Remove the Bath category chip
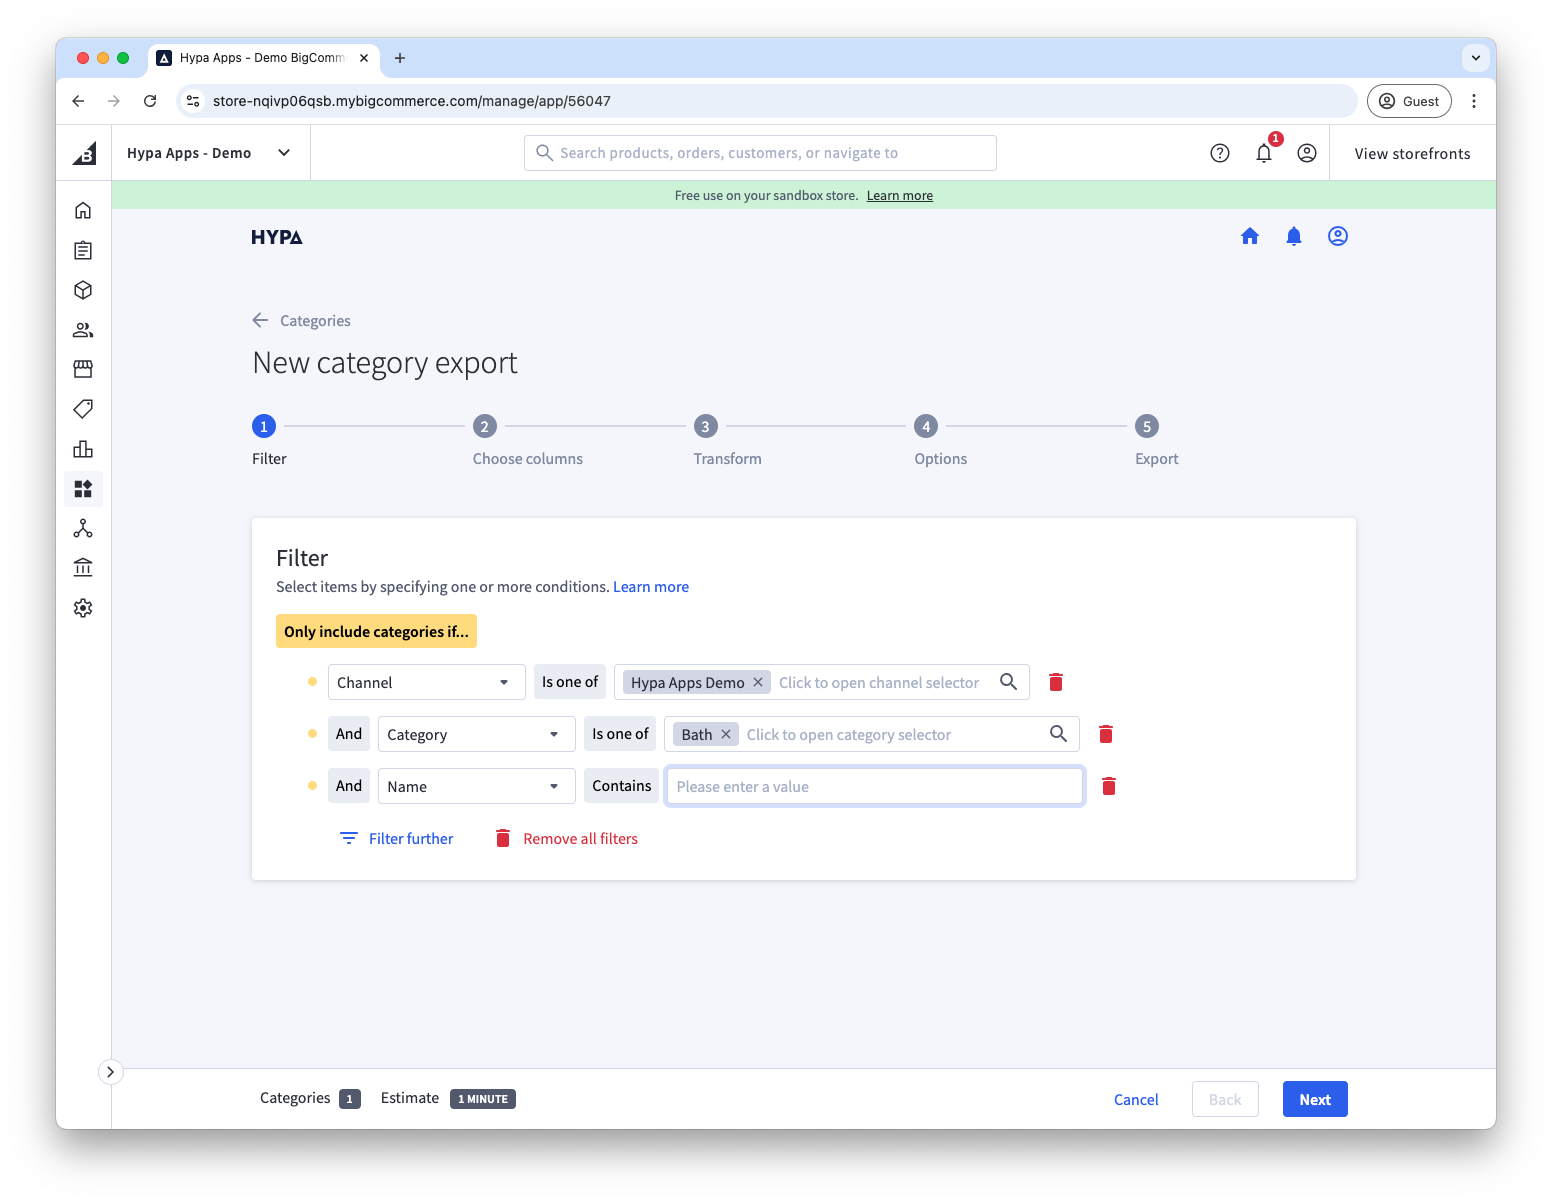 726,733
